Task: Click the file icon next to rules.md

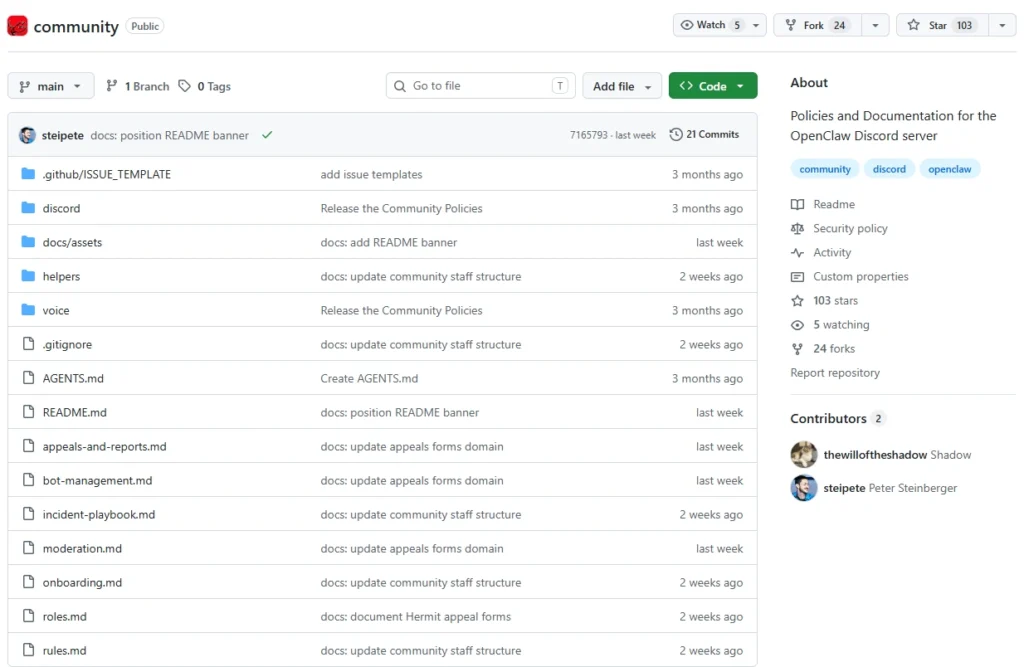Action: point(28,649)
